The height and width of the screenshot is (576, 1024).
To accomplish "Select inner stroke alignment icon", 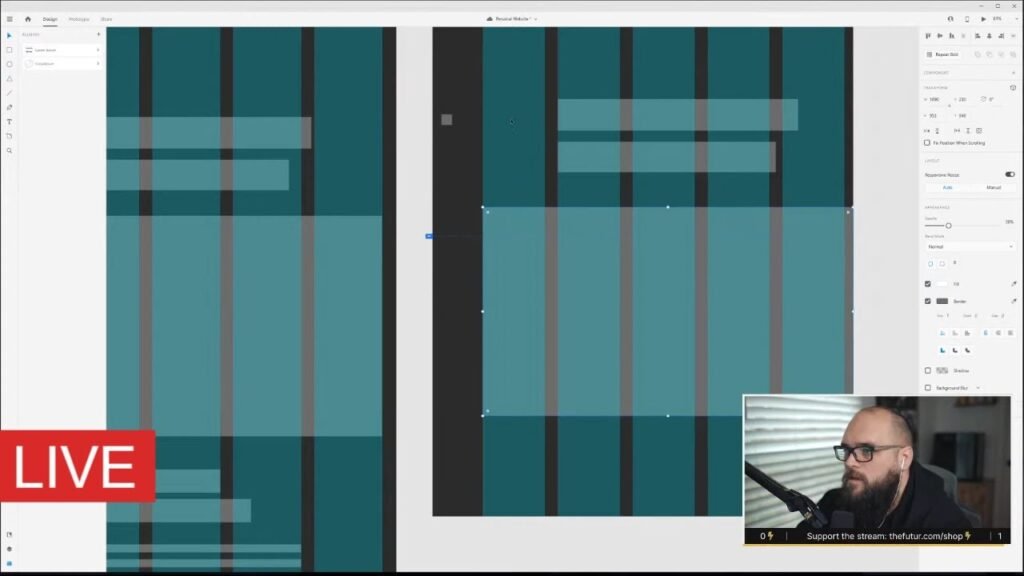I will tap(942, 333).
